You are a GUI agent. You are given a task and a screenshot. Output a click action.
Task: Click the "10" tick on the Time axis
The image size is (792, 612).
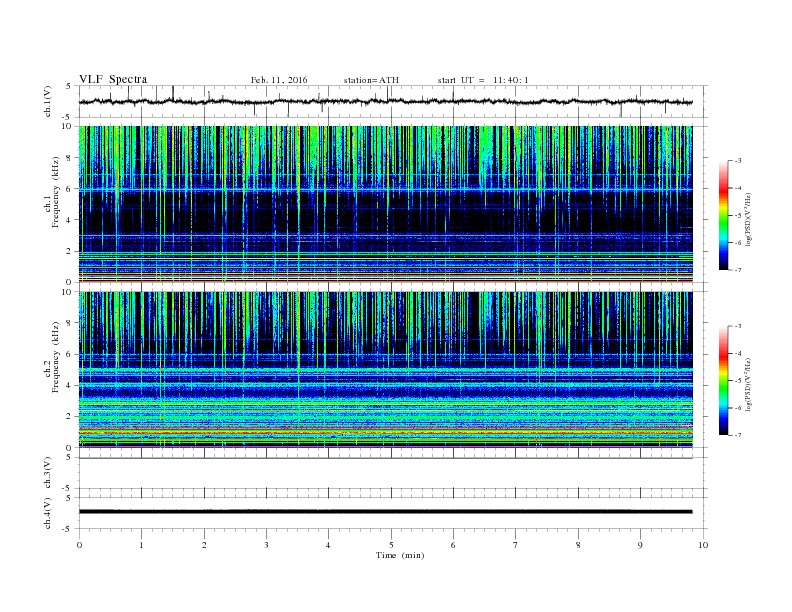tap(703, 545)
